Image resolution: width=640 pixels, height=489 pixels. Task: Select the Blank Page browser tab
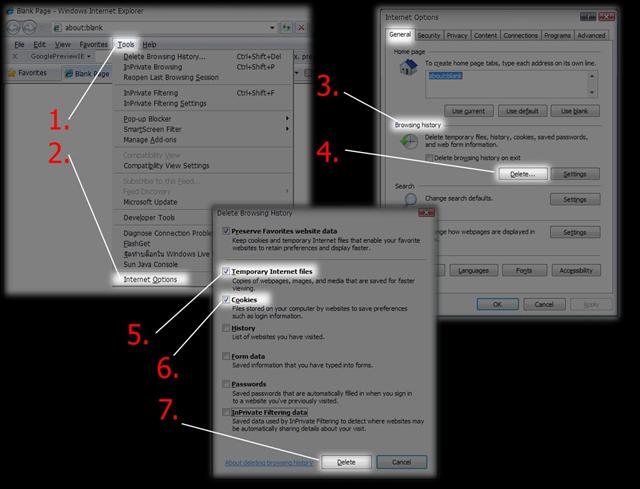point(87,74)
